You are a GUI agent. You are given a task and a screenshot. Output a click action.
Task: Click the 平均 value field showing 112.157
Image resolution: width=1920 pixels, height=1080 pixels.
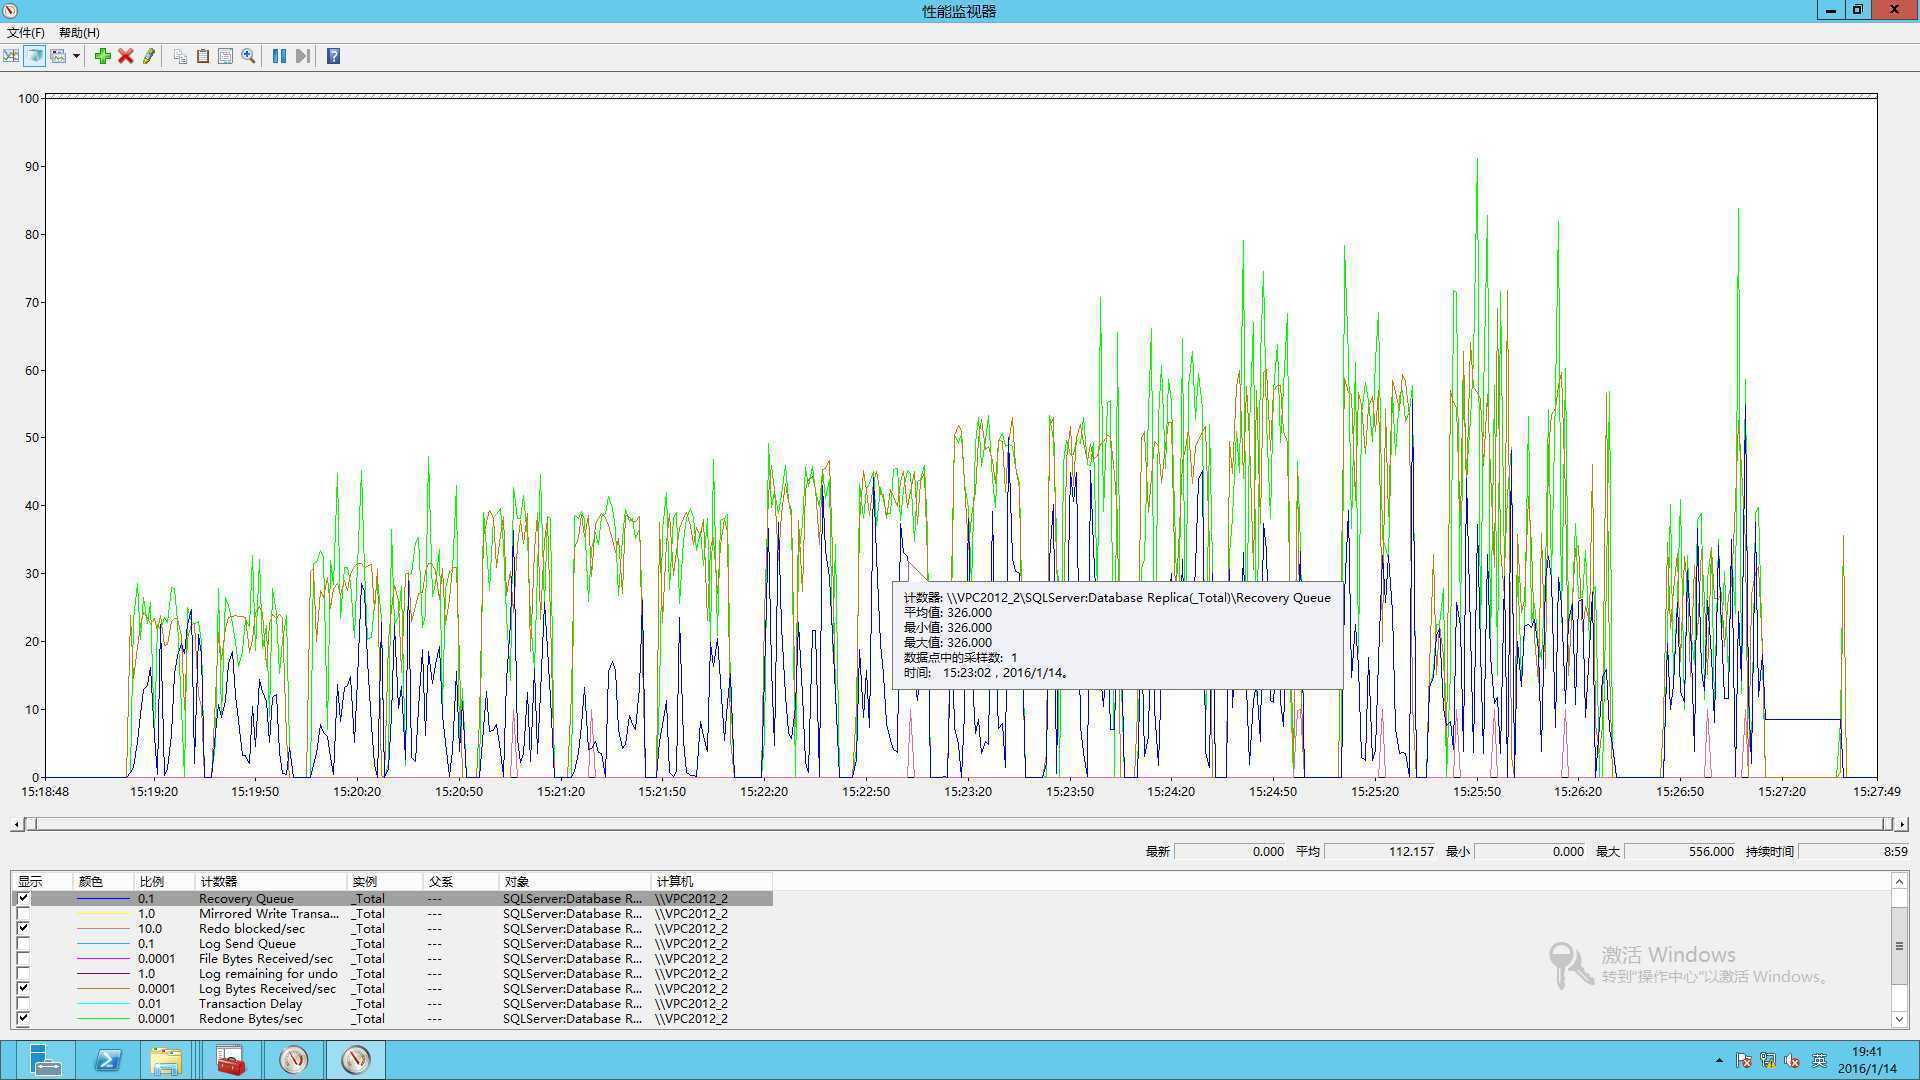pyautogui.click(x=1380, y=851)
